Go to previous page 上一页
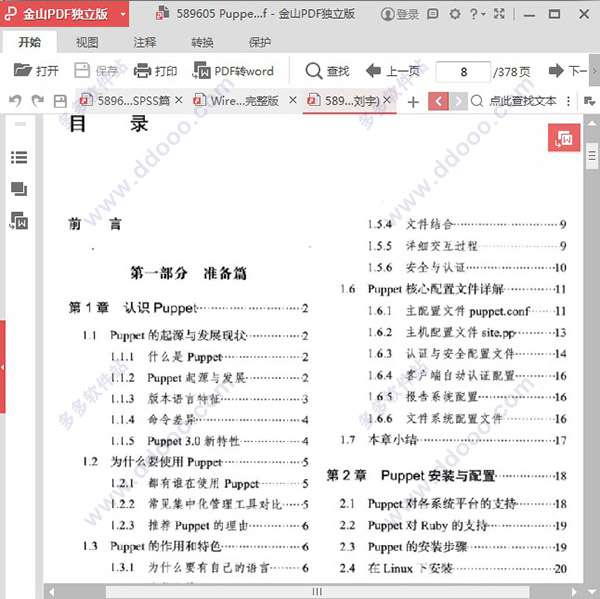This screenshot has width=600, height=599. pyautogui.click(x=393, y=71)
